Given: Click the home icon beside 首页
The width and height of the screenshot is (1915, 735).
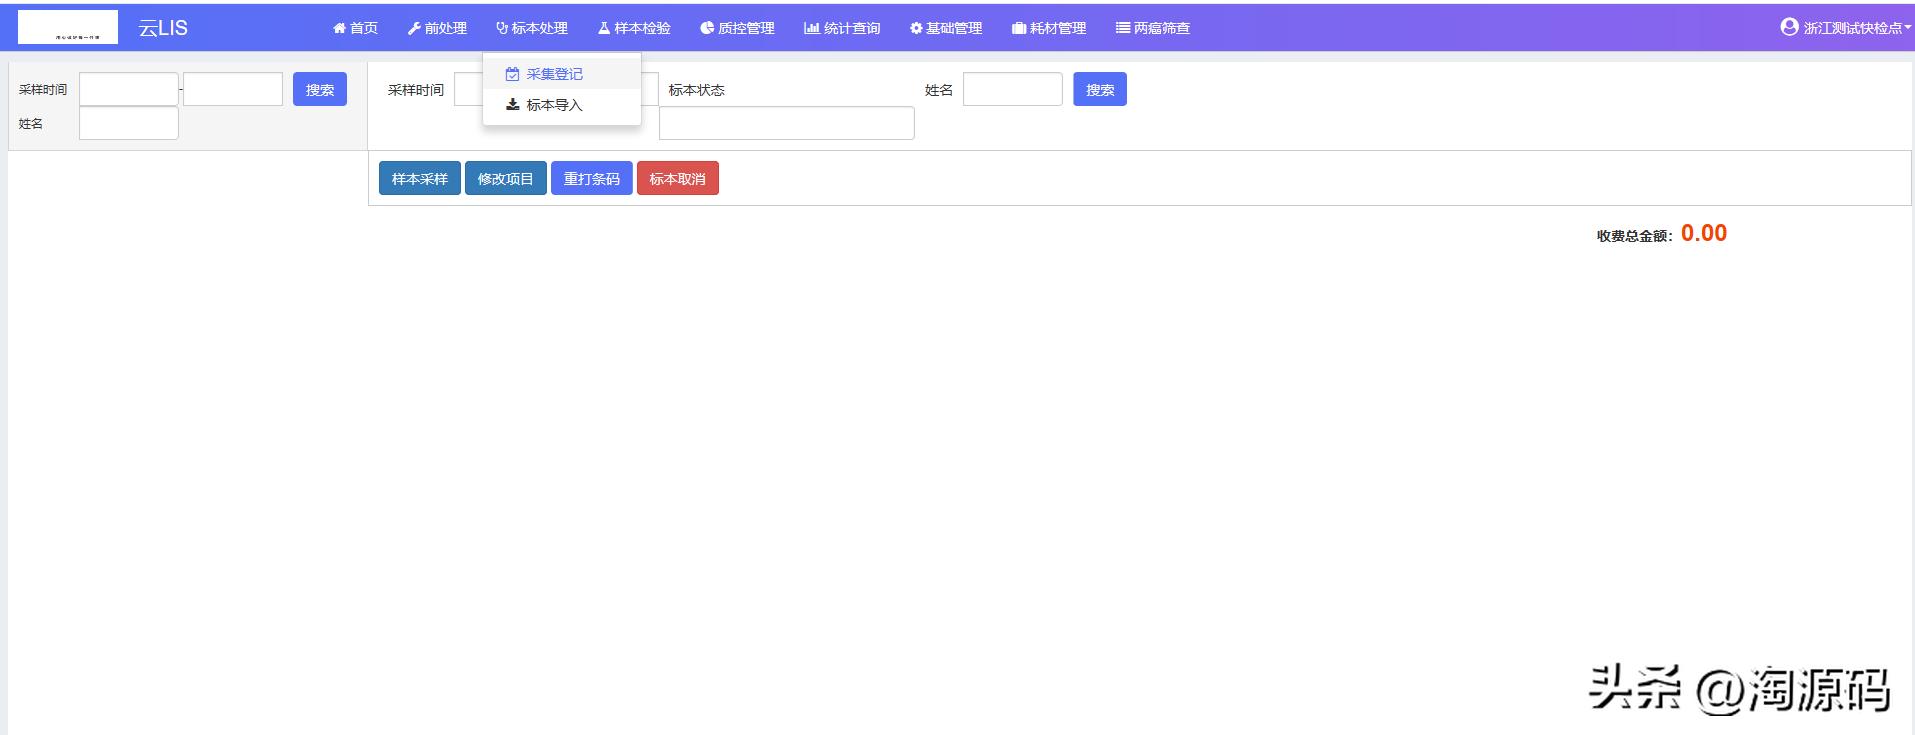Looking at the screenshot, I should (339, 28).
